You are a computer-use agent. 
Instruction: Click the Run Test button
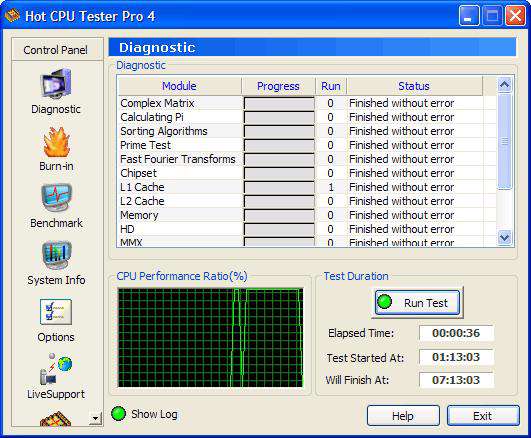(417, 302)
